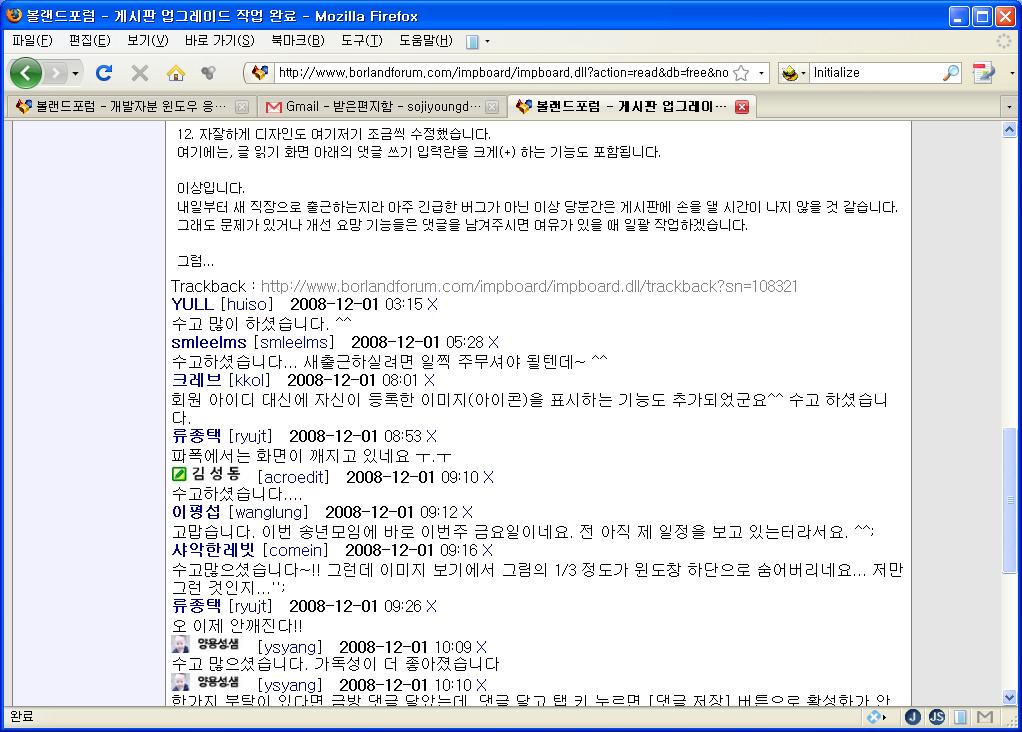
Task: Click the vertical scrollbar thumb
Action: point(1009,500)
